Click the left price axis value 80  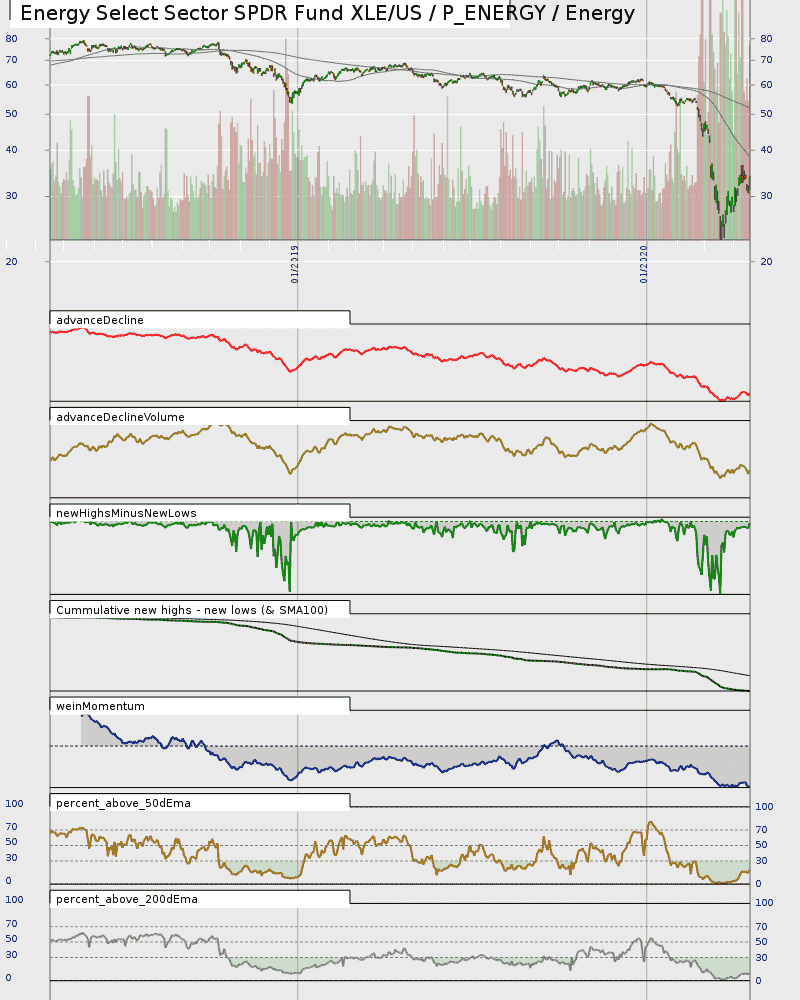[x=11, y=39]
